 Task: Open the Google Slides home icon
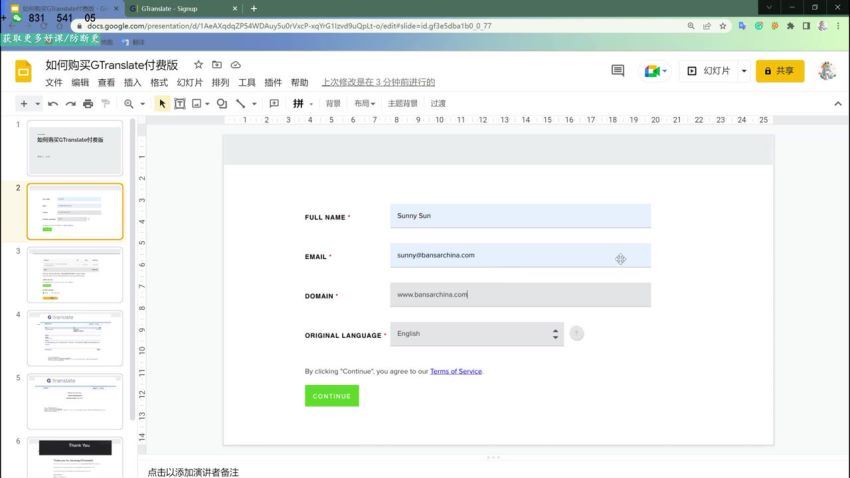click(23, 71)
